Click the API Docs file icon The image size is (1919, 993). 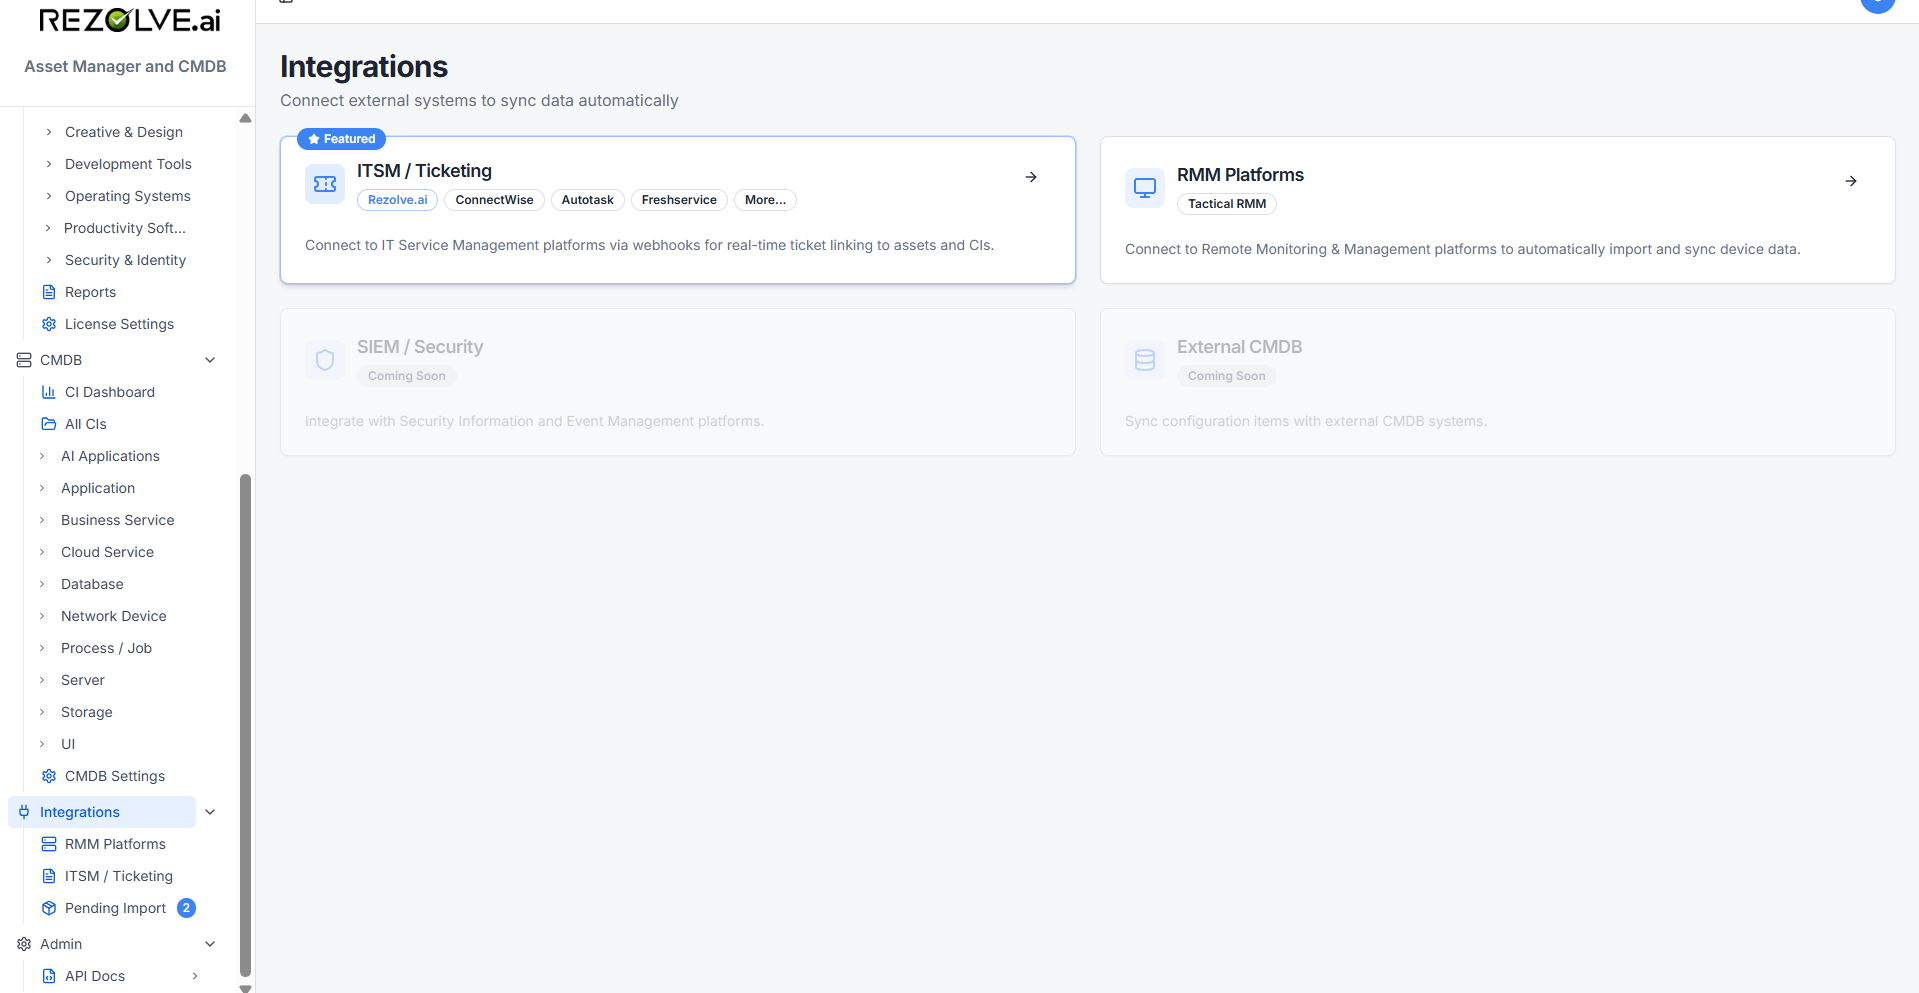pos(49,976)
